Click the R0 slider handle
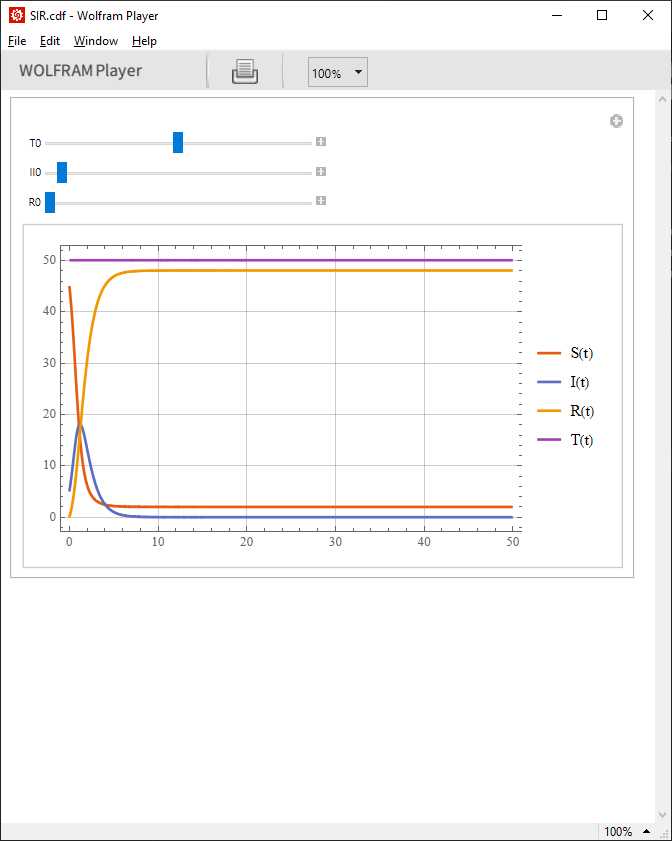 pos(50,202)
